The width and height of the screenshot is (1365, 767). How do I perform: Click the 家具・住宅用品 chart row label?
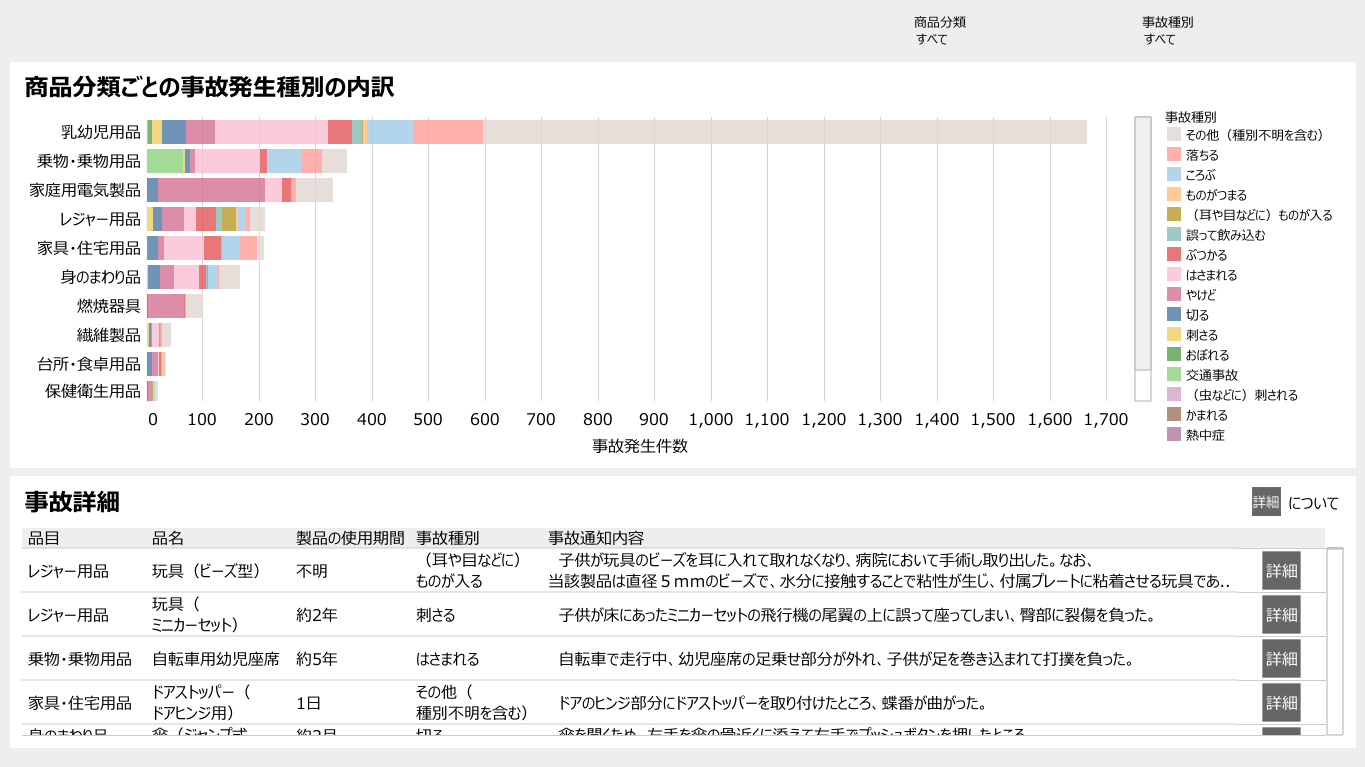(89, 248)
